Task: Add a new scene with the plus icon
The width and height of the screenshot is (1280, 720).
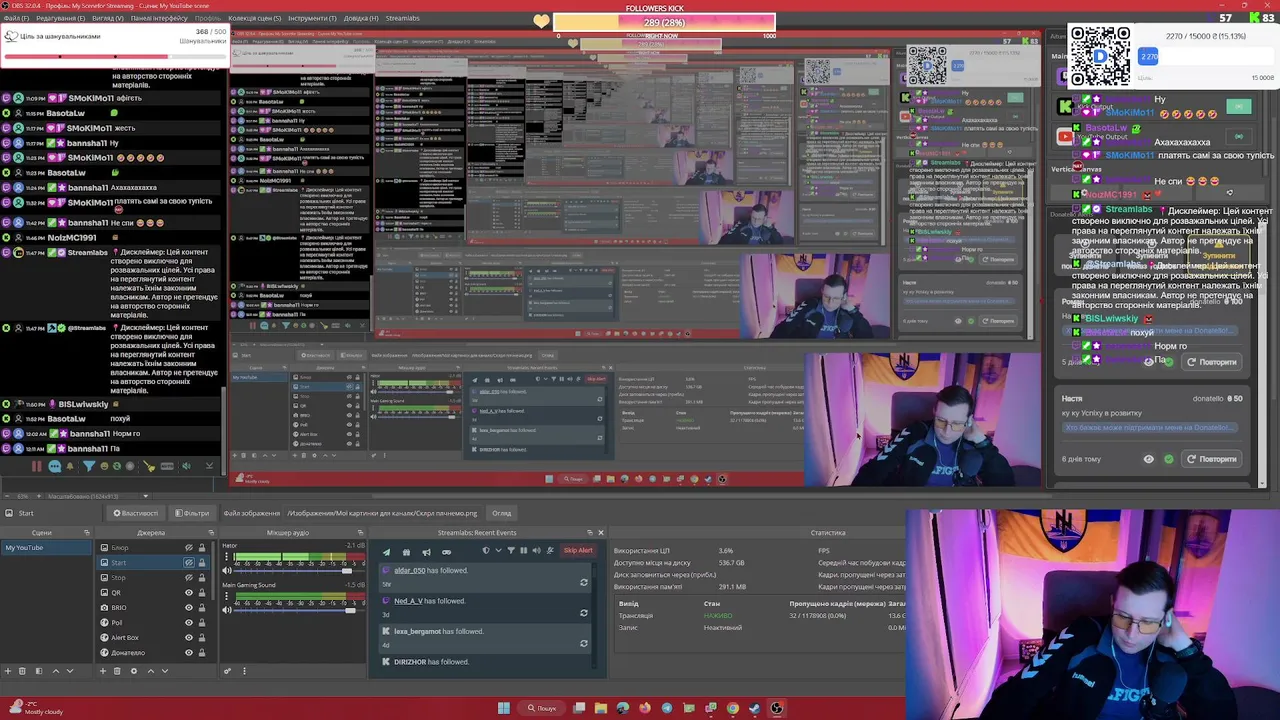Action: tap(8, 671)
